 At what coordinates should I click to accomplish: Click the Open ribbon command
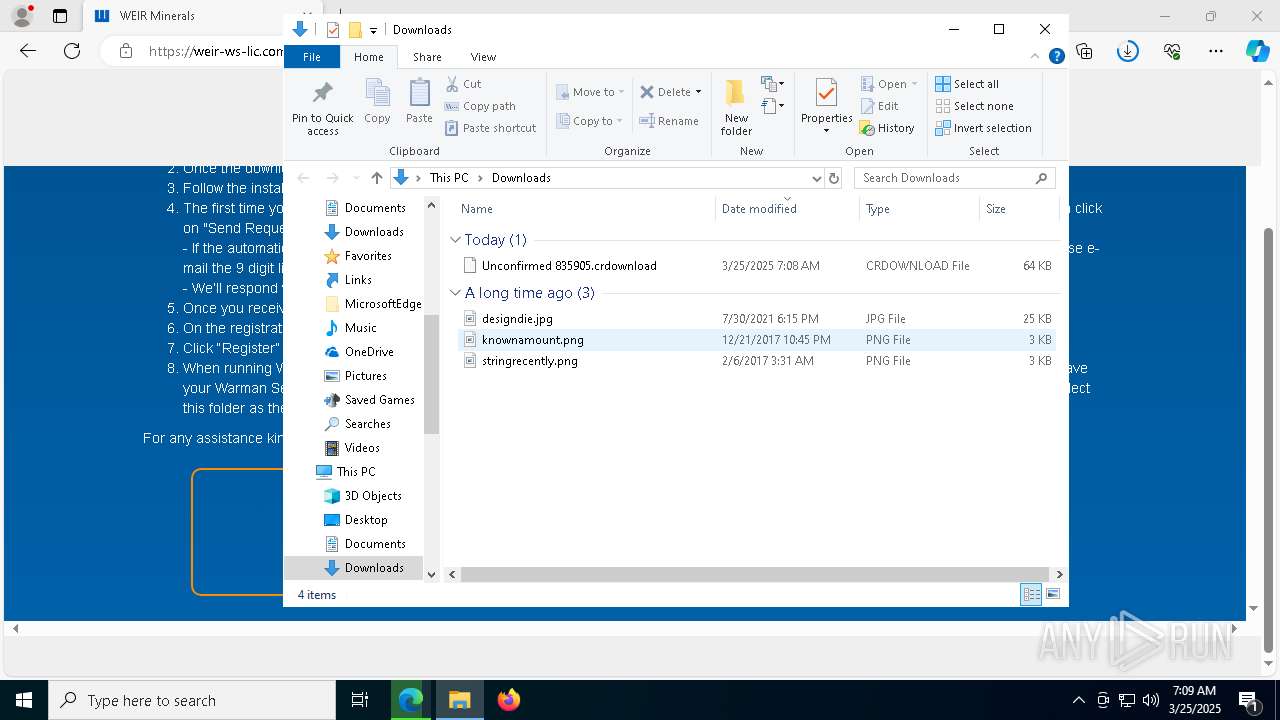(888, 84)
